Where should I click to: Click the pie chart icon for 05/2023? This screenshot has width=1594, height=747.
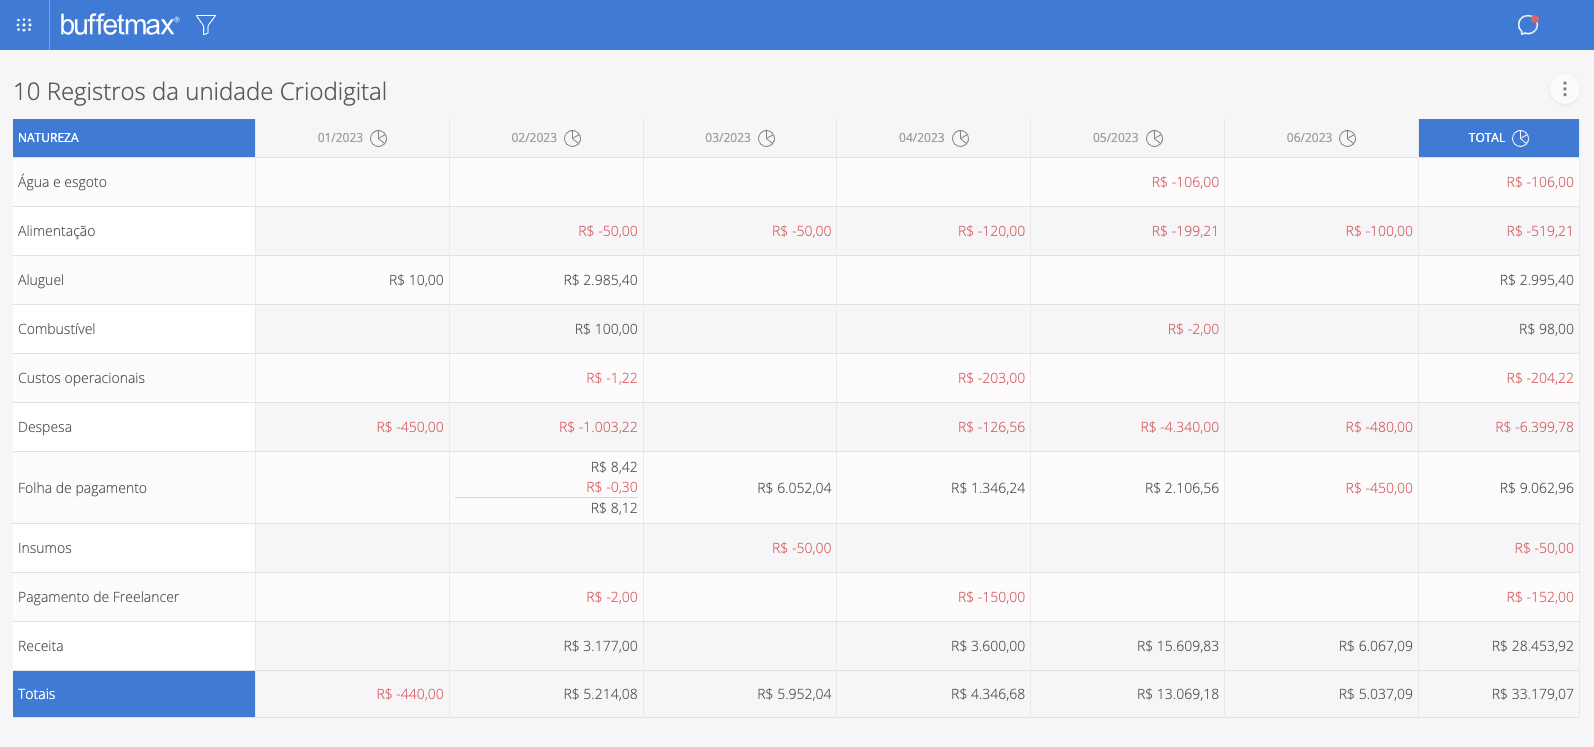tap(1155, 138)
